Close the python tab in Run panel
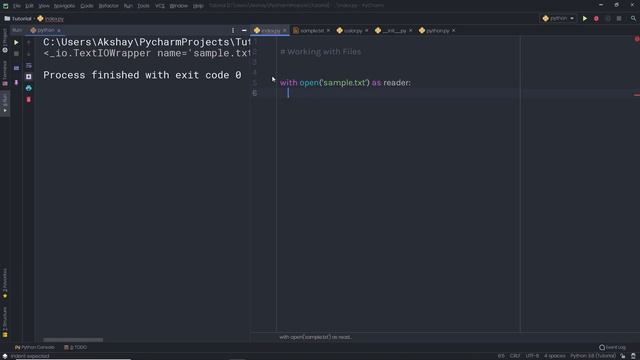The image size is (640, 360). (59, 31)
